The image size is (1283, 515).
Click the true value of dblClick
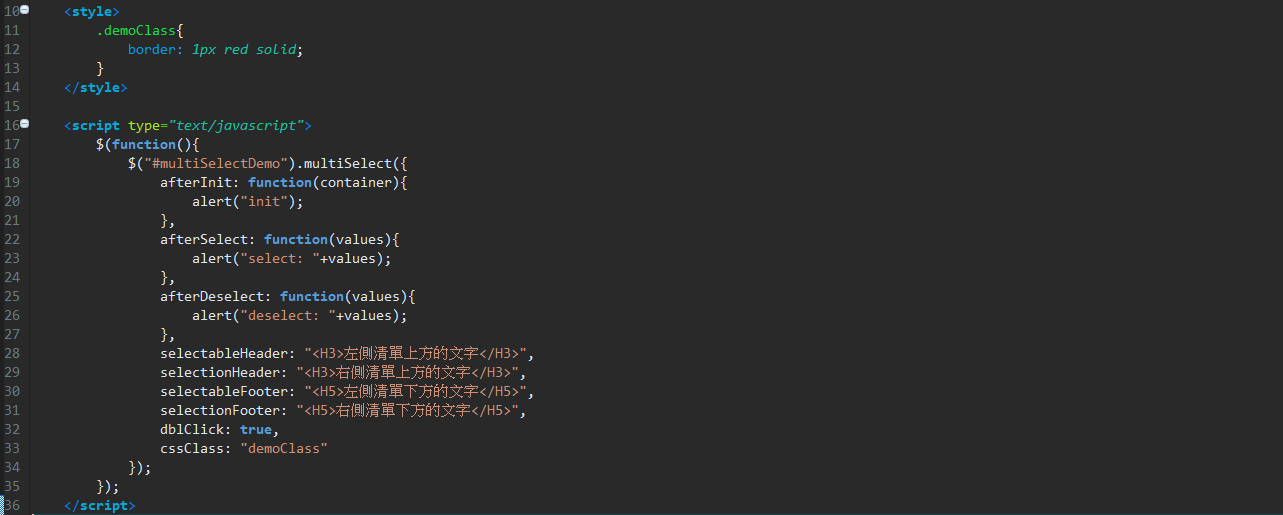(256, 429)
